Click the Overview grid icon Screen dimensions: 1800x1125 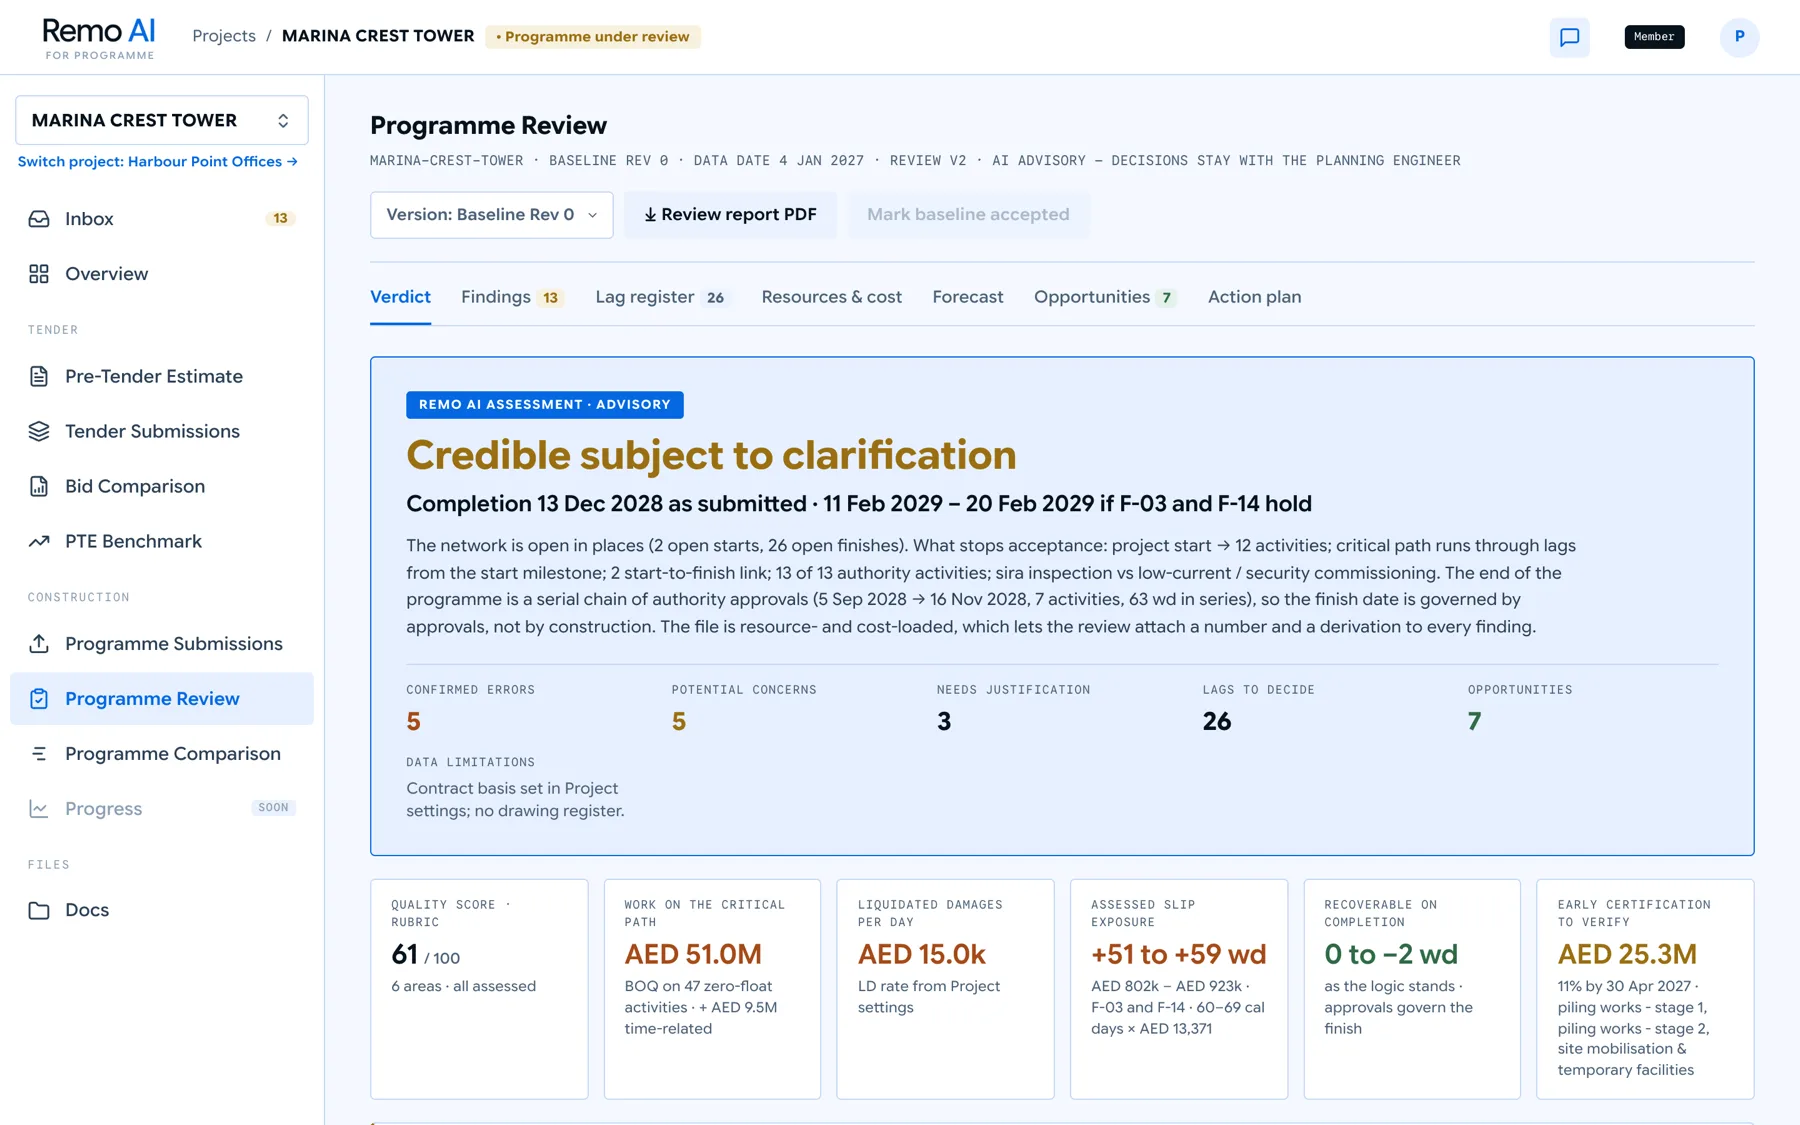click(x=39, y=274)
